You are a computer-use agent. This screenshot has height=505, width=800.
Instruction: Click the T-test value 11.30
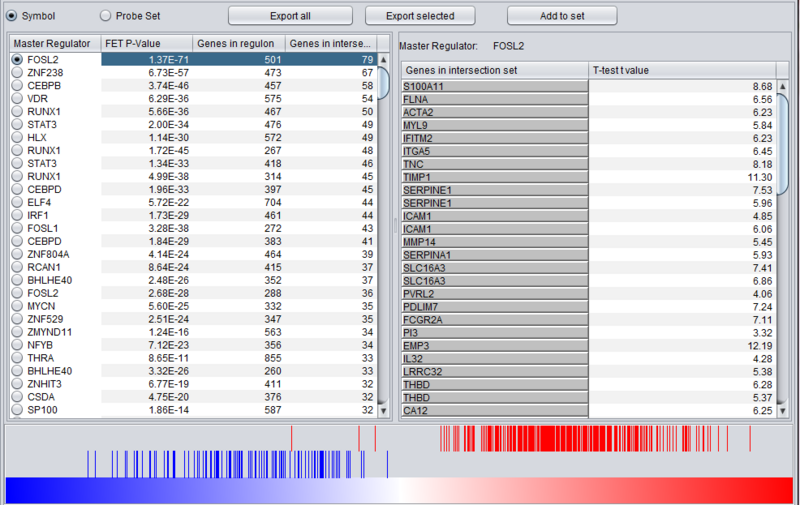point(682,177)
